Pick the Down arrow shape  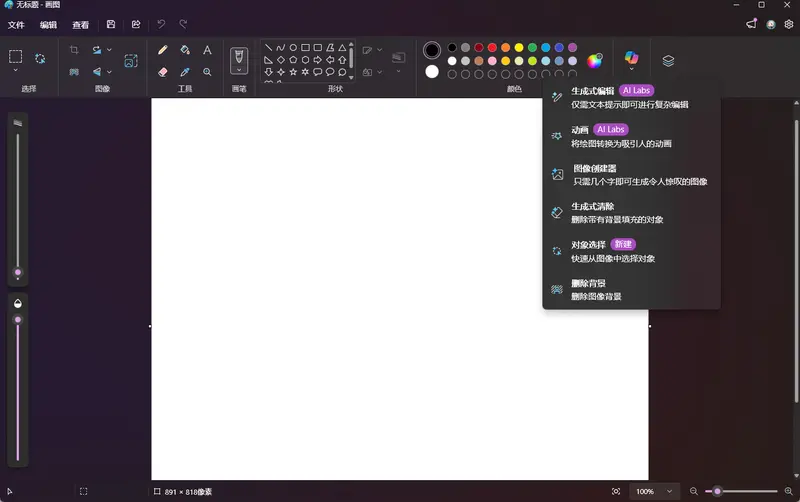point(268,72)
